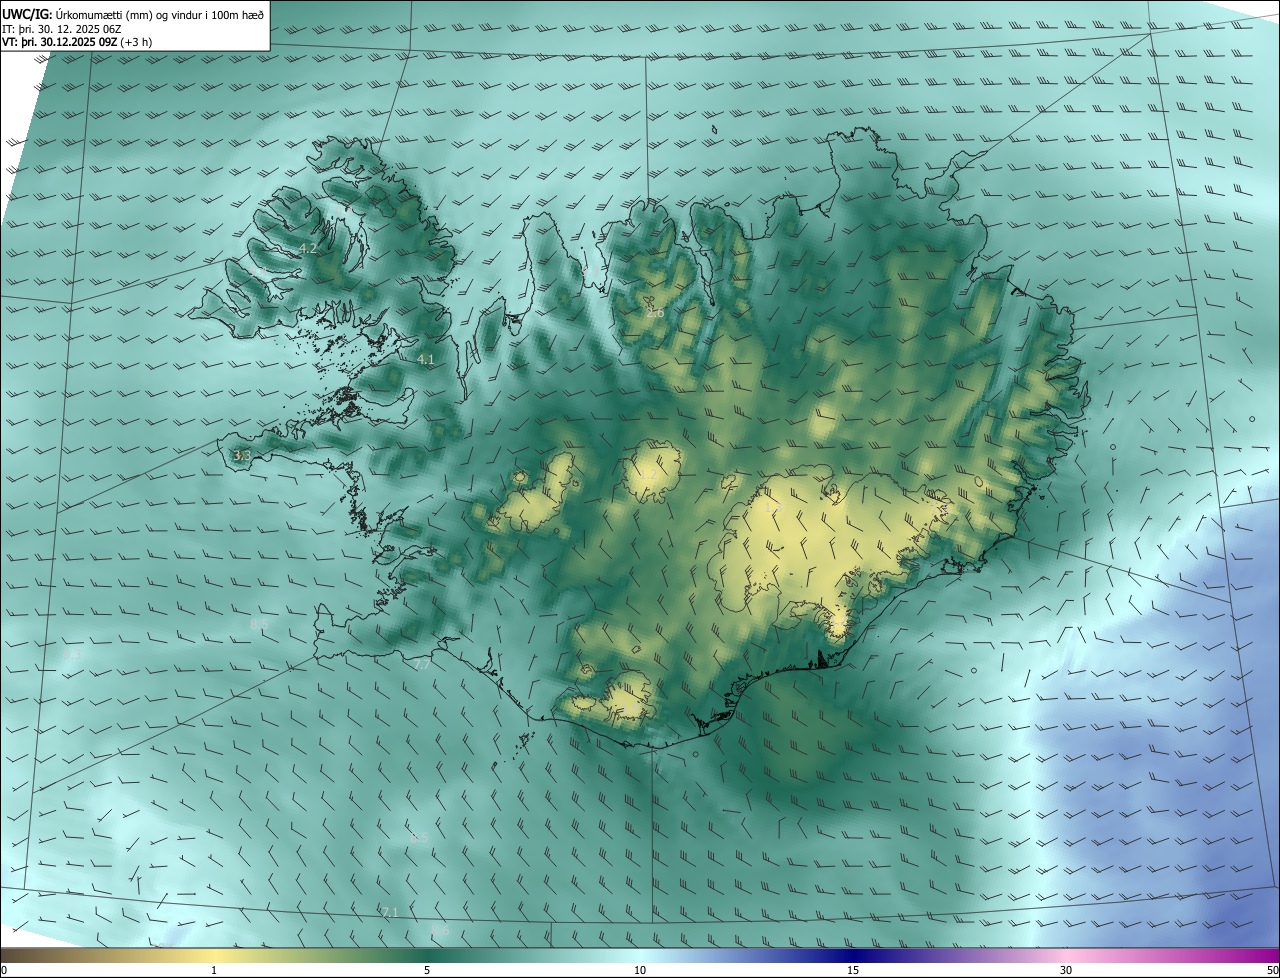
Task: Click the 4.1 precipitation value label
Action: tap(426, 358)
